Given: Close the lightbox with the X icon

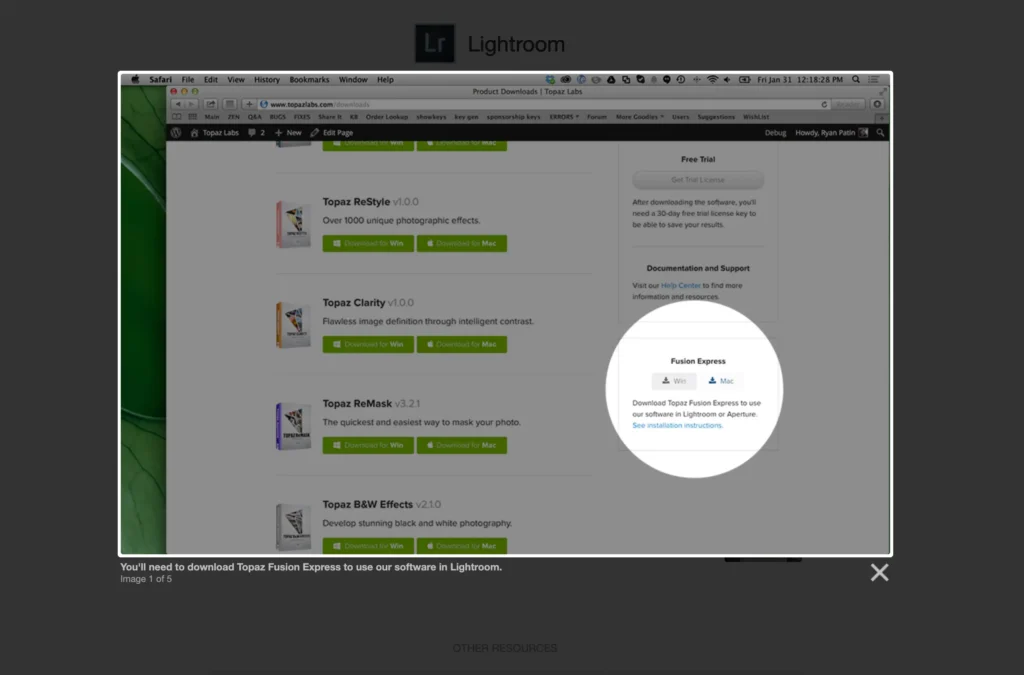Looking at the screenshot, I should tap(879, 573).
